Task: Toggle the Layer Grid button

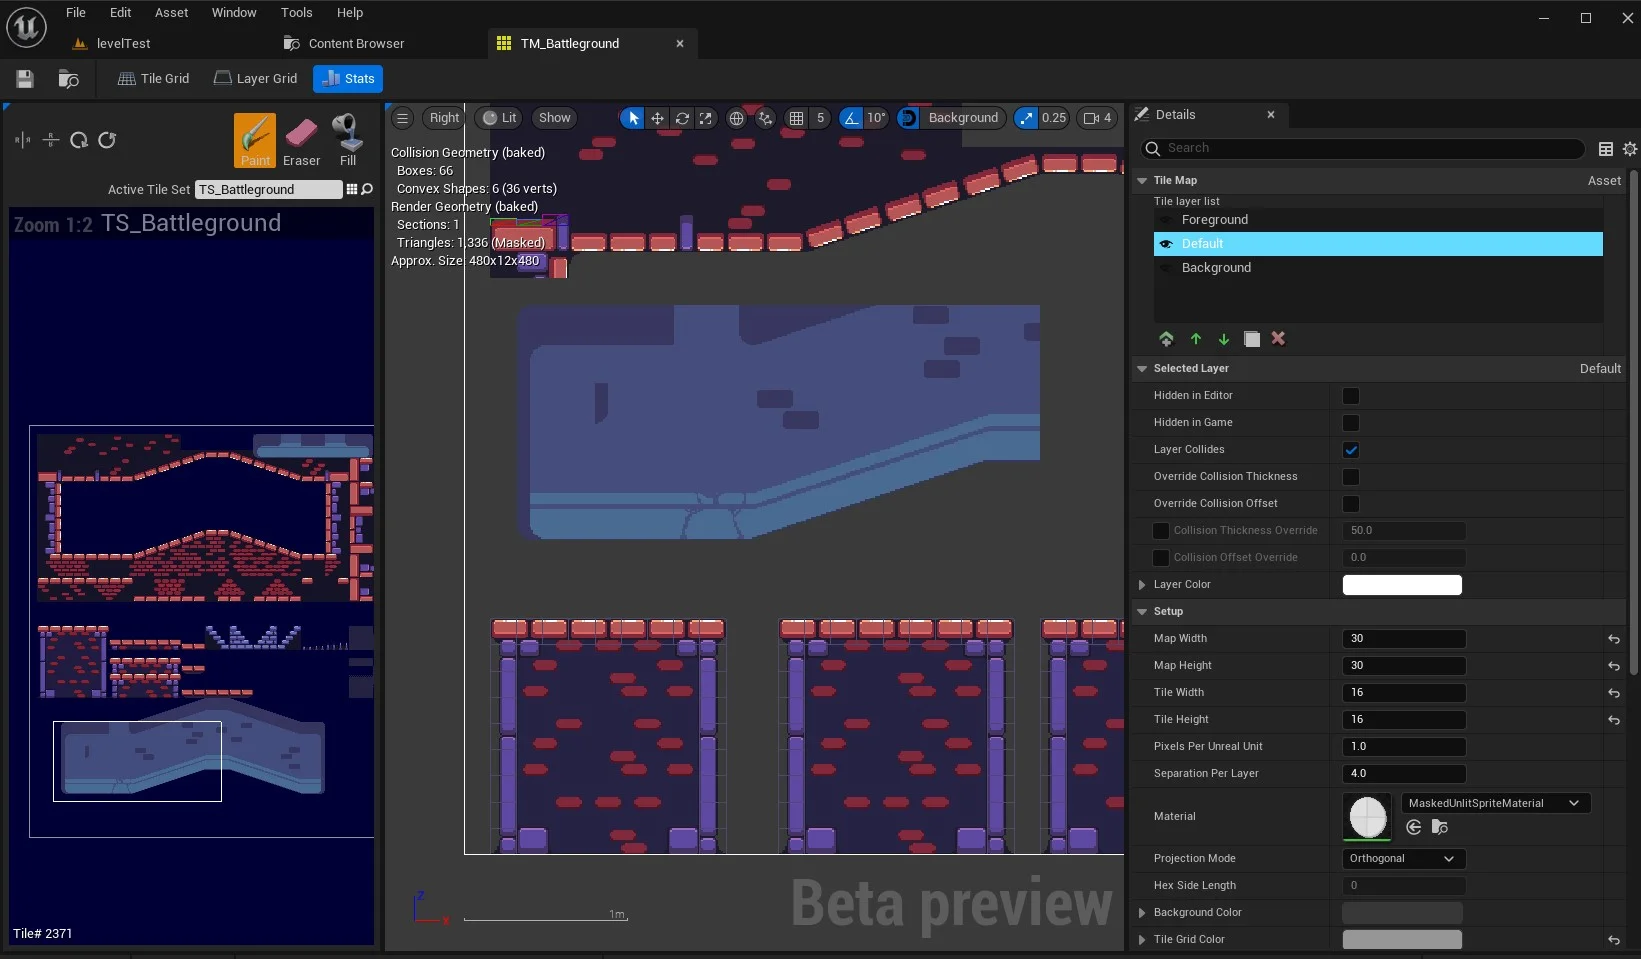Action: click(256, 79)
